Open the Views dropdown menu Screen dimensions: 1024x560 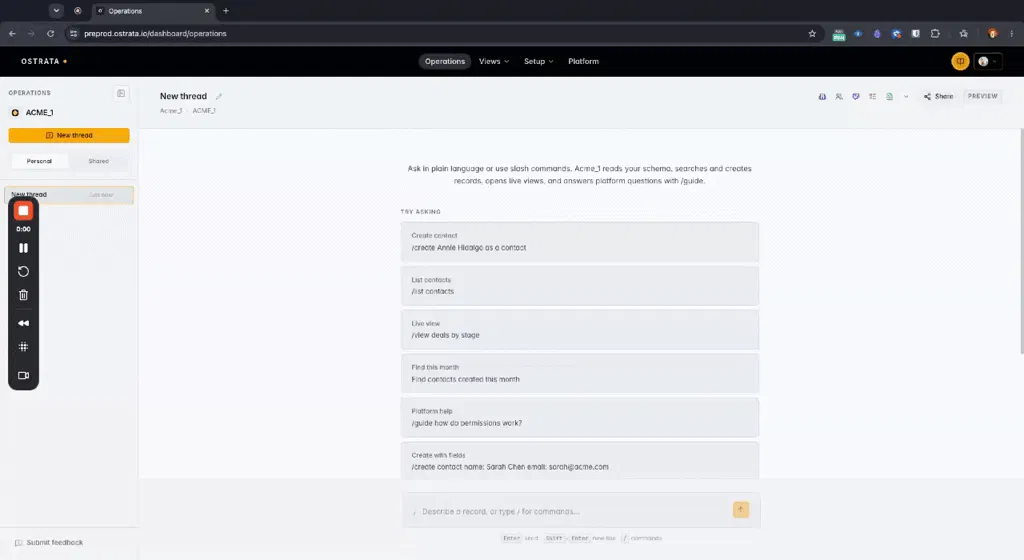coord(494,61)
